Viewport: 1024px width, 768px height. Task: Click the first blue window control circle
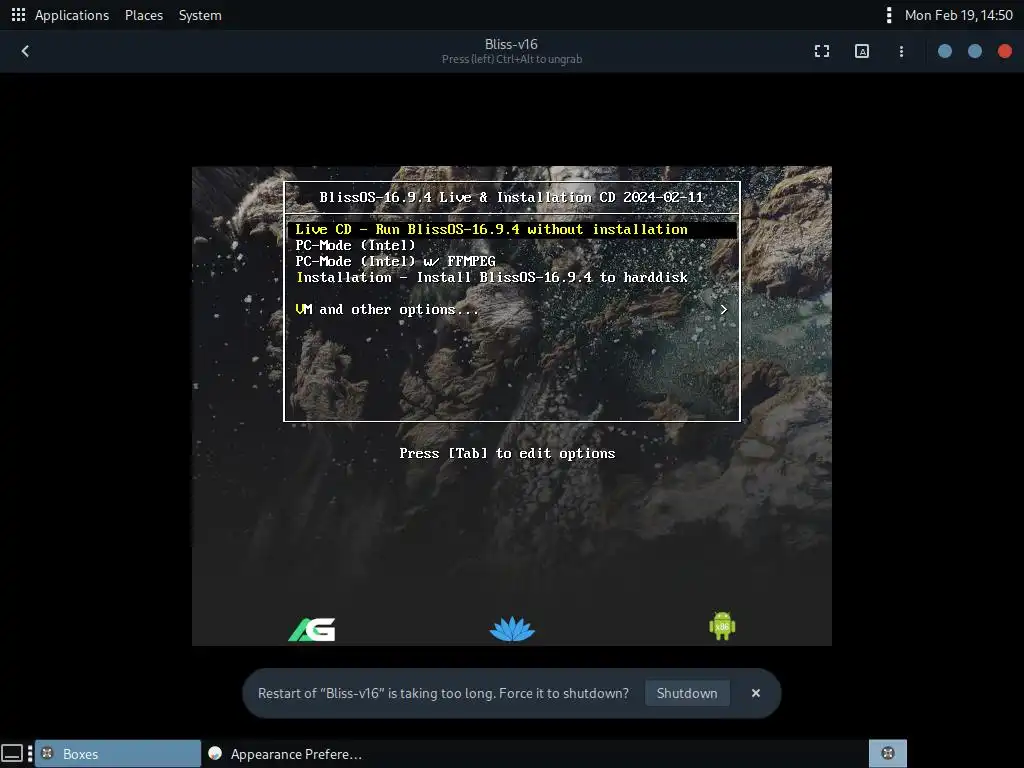(944, 51)
